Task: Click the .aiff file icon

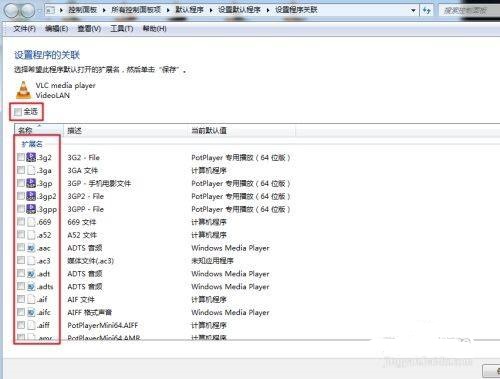Action: [x=31, y=325]
